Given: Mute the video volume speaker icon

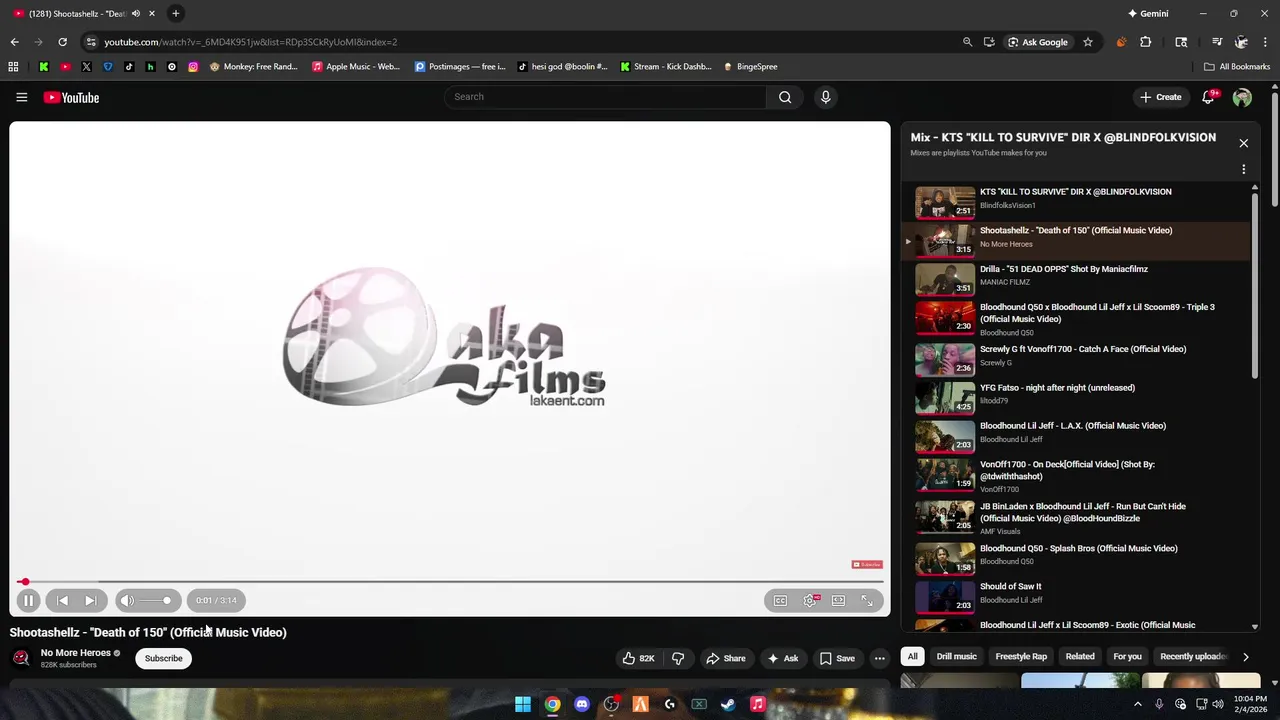Looking at the screenshot, I should (x=127, y=600).
